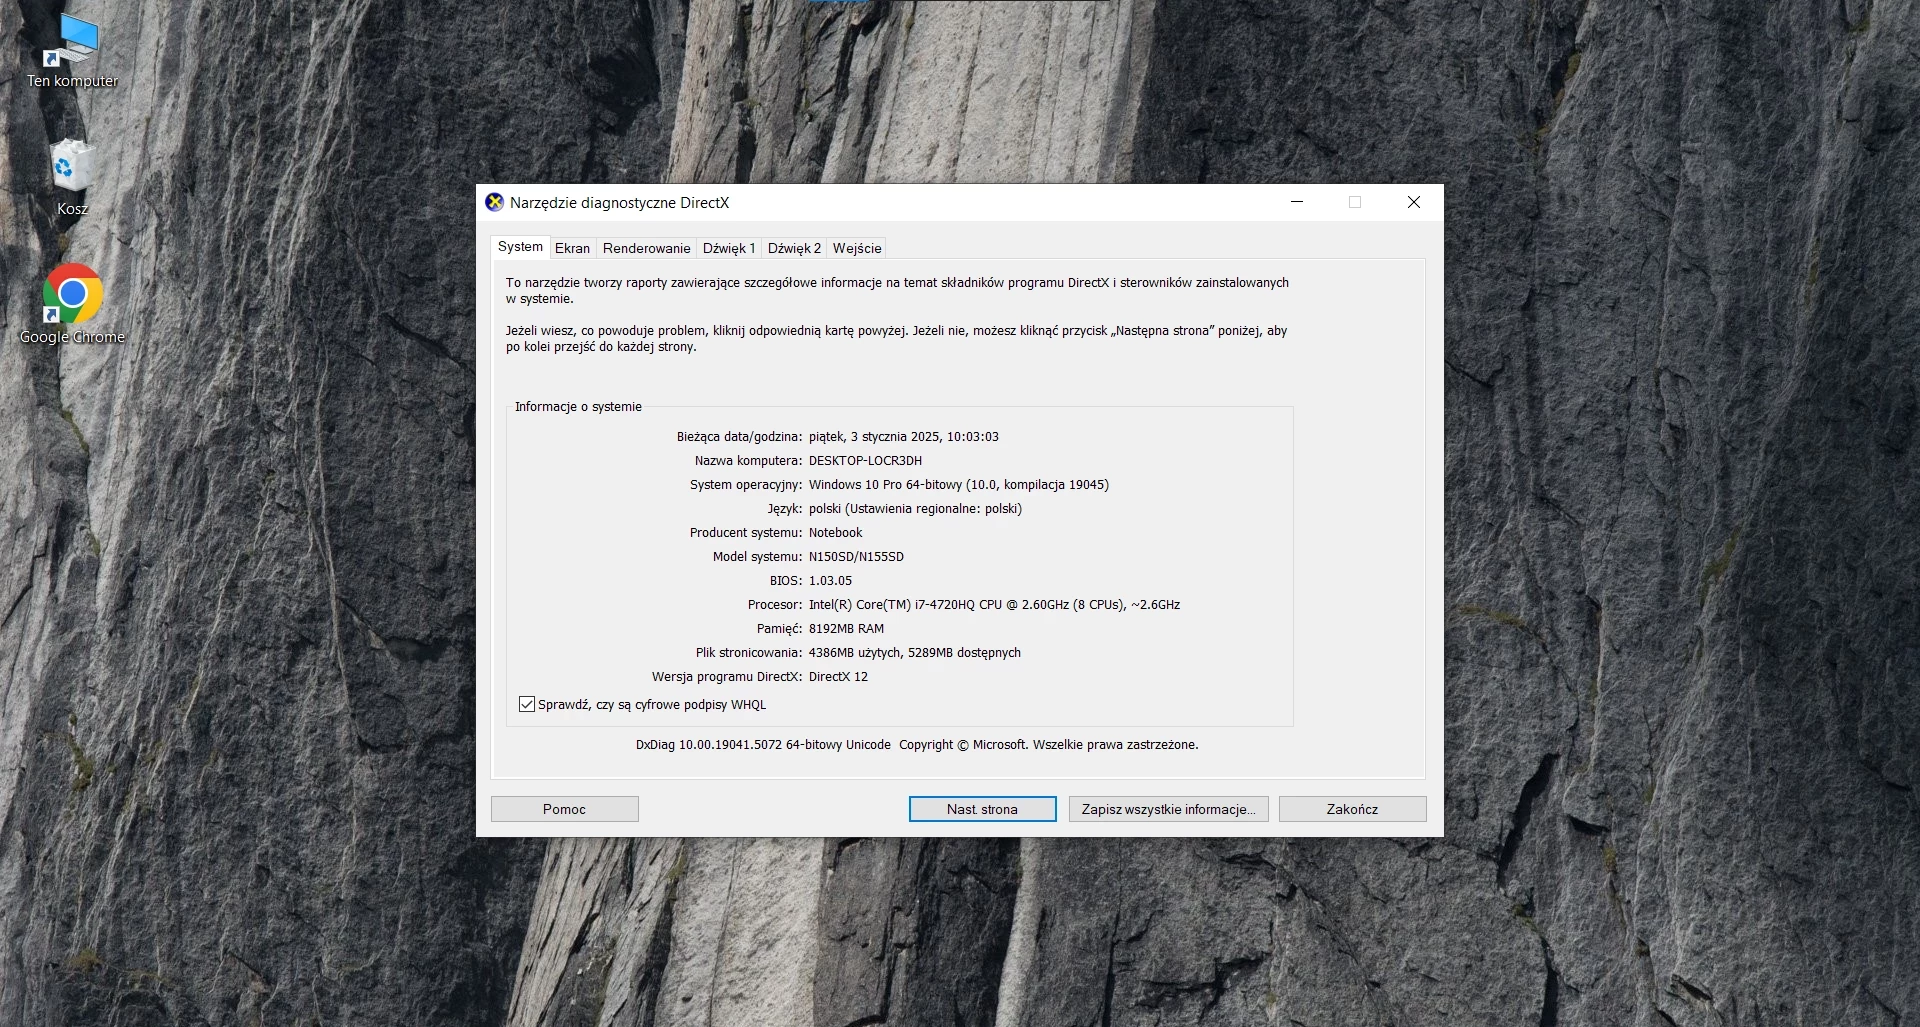This screenshot has height=1027, width=1920.
Task: Click the 8192MB RAM value
Action: point(846,629)
